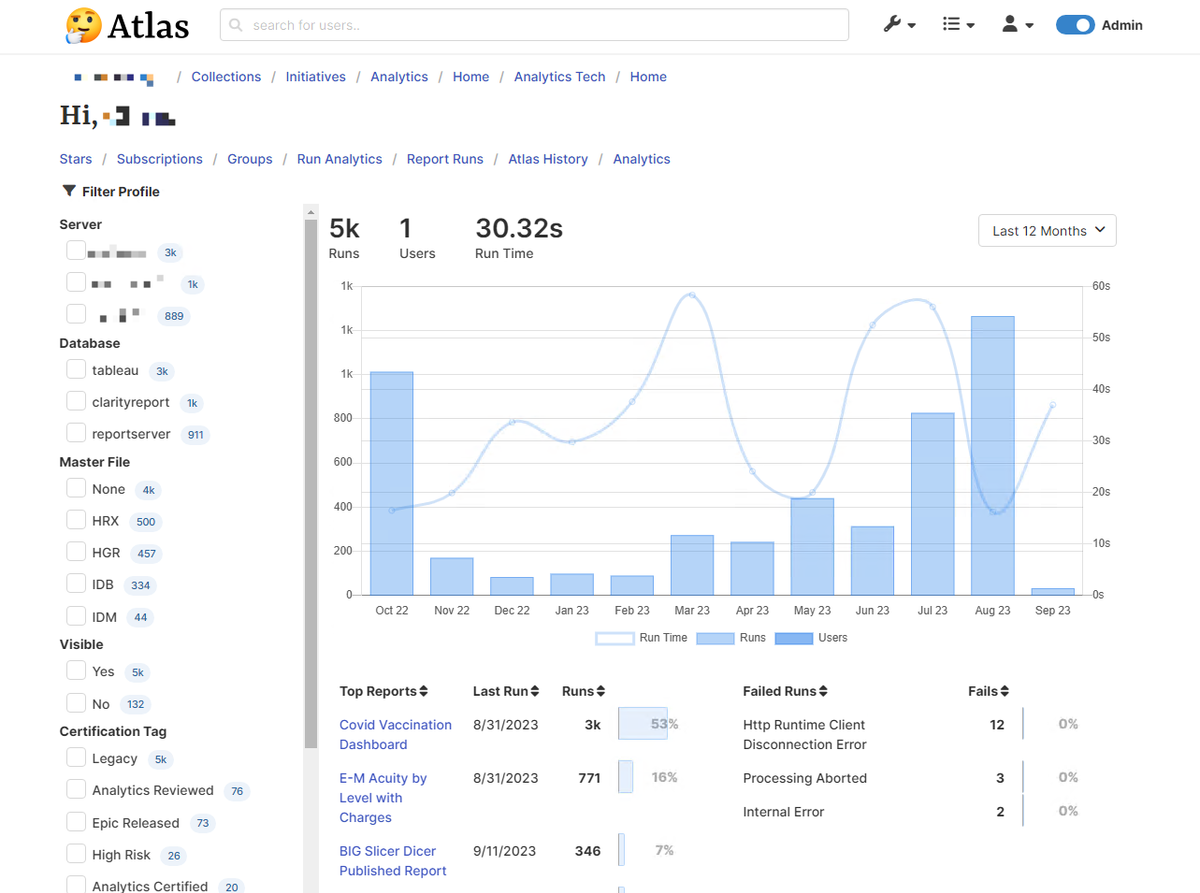This screenshot has width=1200, height=893.
Task: Open the wrench tools icon
Action: point(894,24)
